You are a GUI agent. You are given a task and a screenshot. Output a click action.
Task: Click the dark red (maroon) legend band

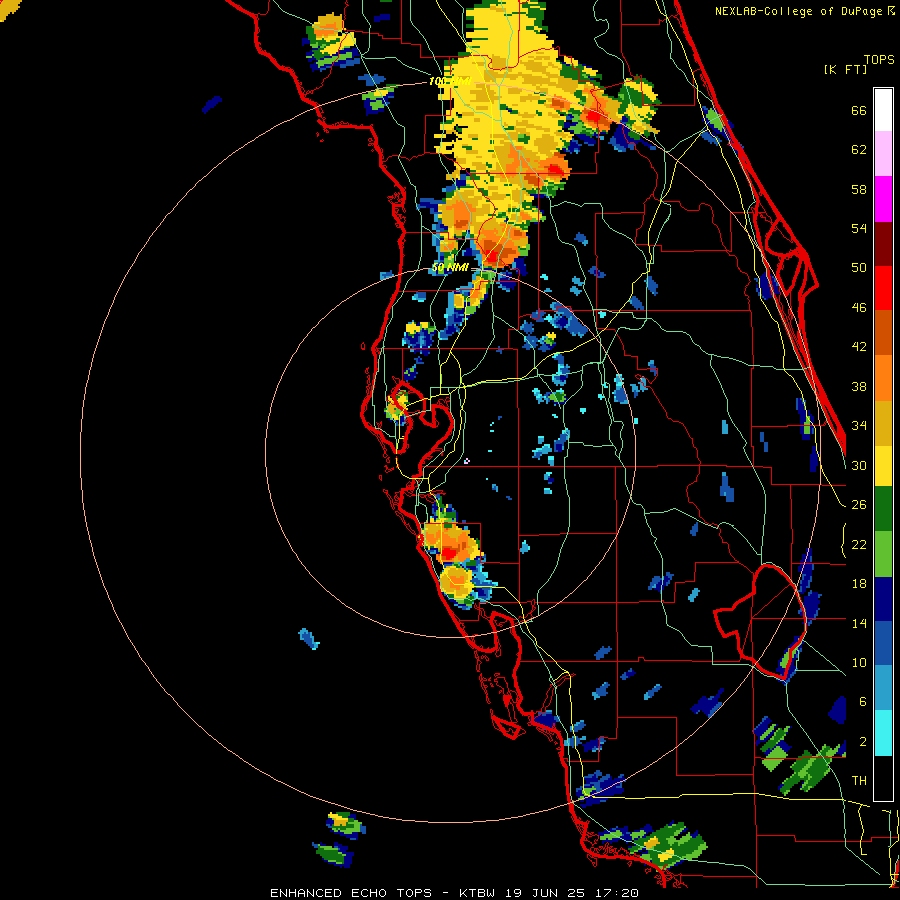(x=883, y=243)
